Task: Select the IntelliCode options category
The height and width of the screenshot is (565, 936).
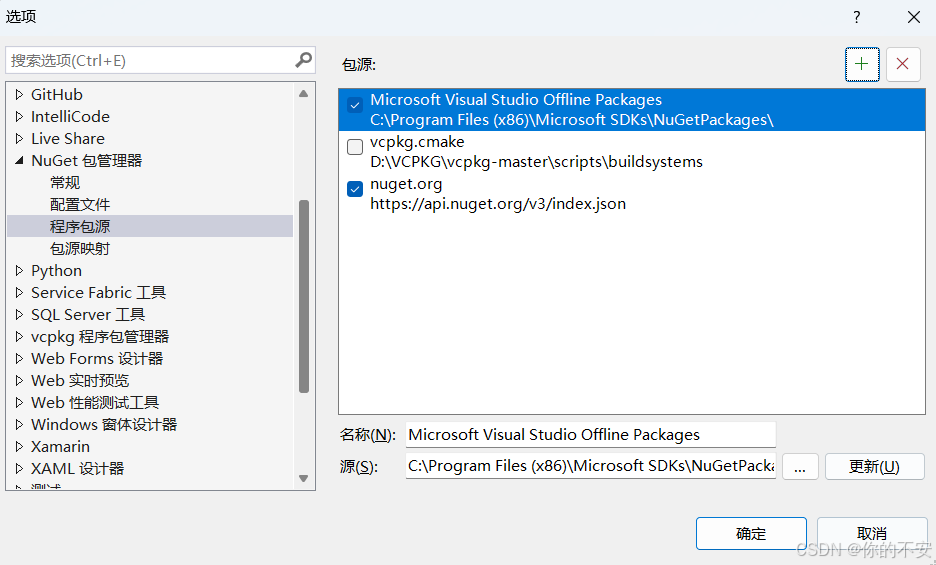Action: tap(70, 116)
